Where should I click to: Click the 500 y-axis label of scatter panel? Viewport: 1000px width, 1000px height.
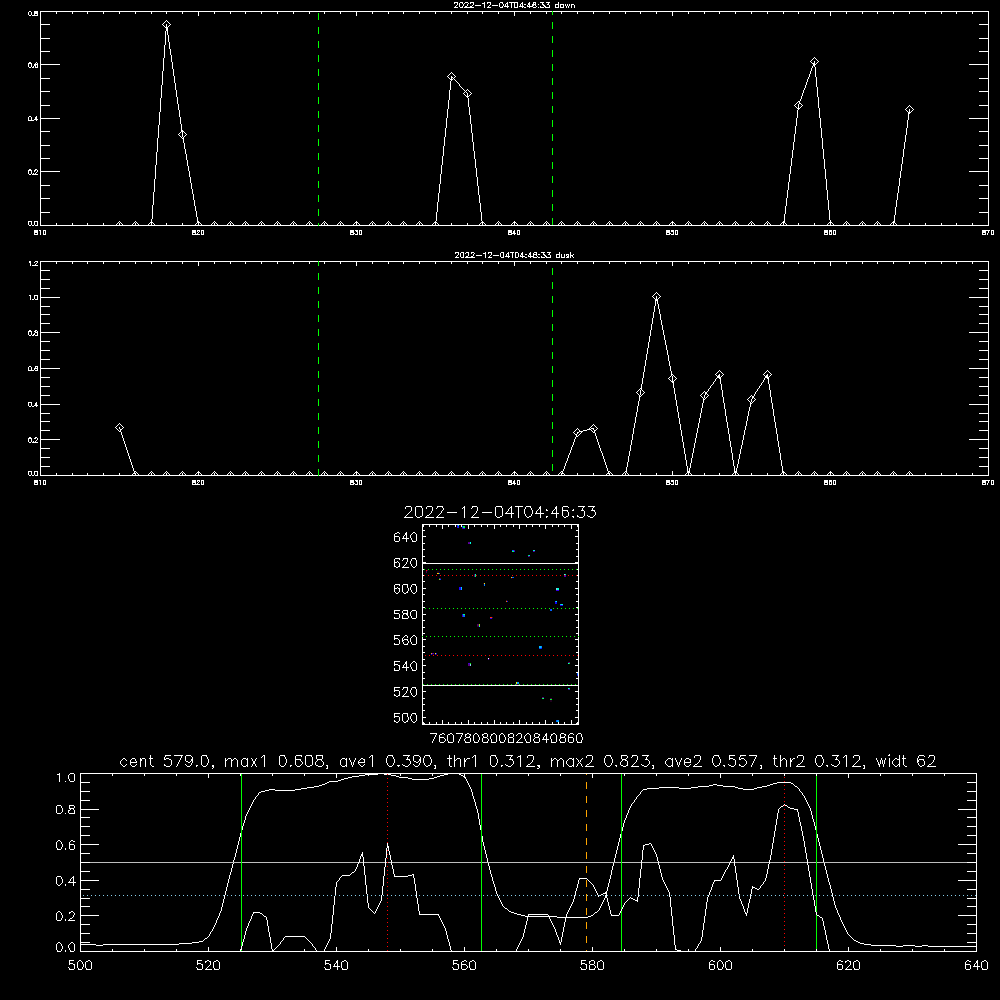(x=405, y=718)
